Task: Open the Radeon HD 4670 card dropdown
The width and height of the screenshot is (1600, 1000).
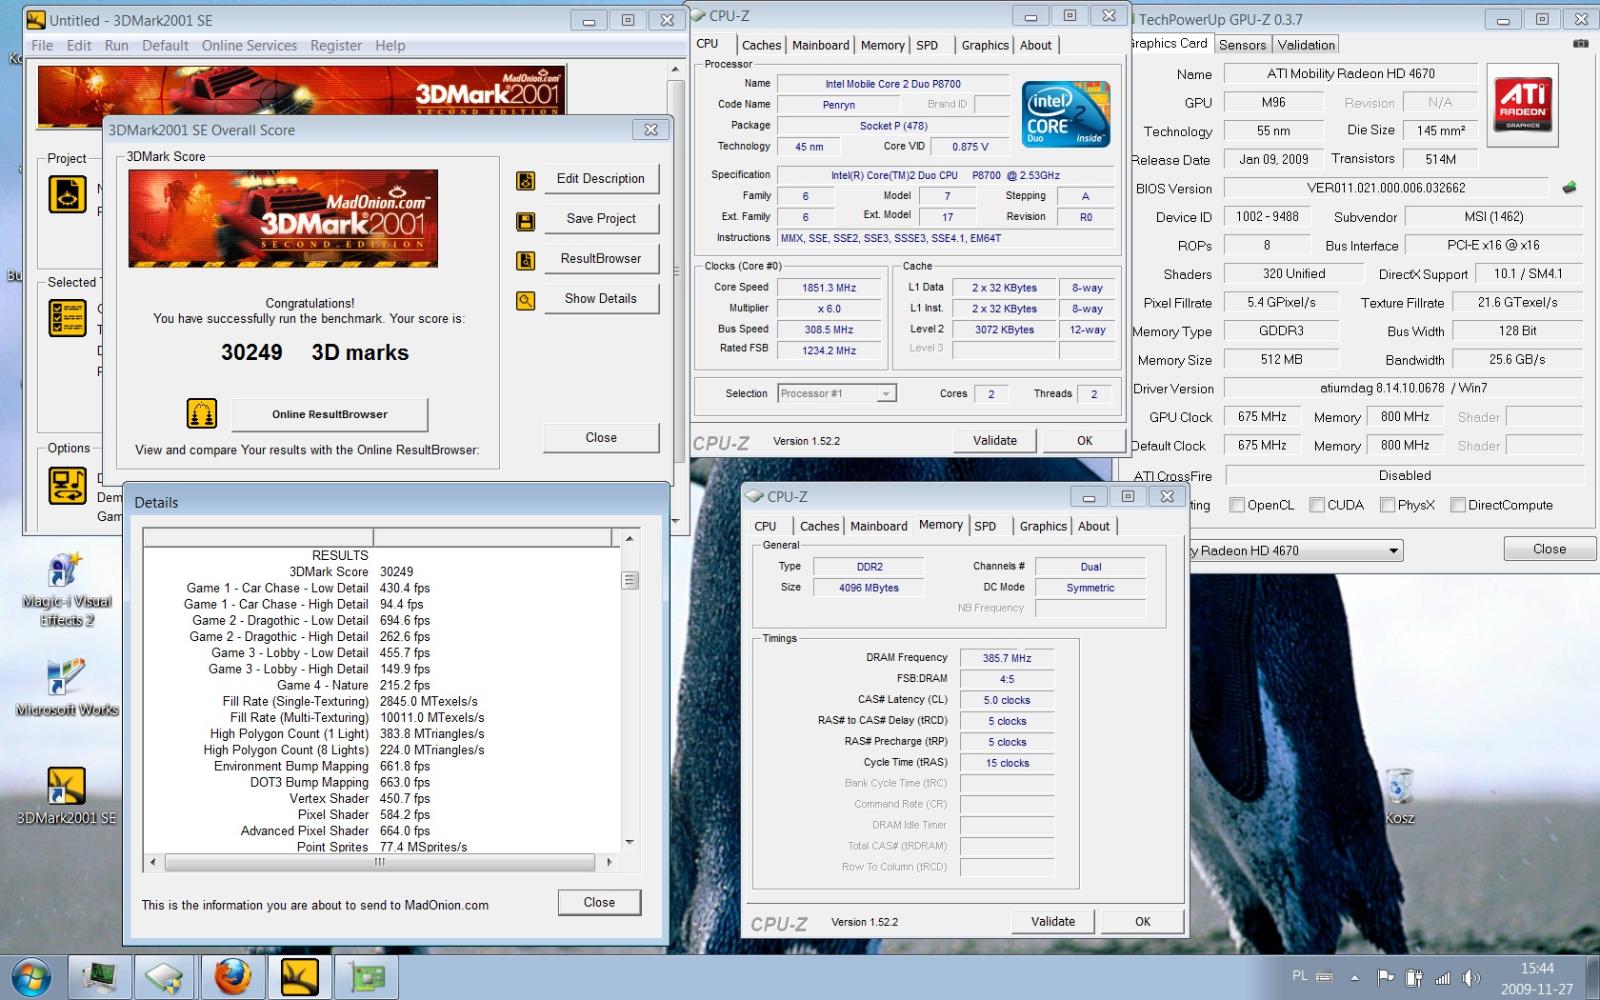Action: pos(1295,551)
